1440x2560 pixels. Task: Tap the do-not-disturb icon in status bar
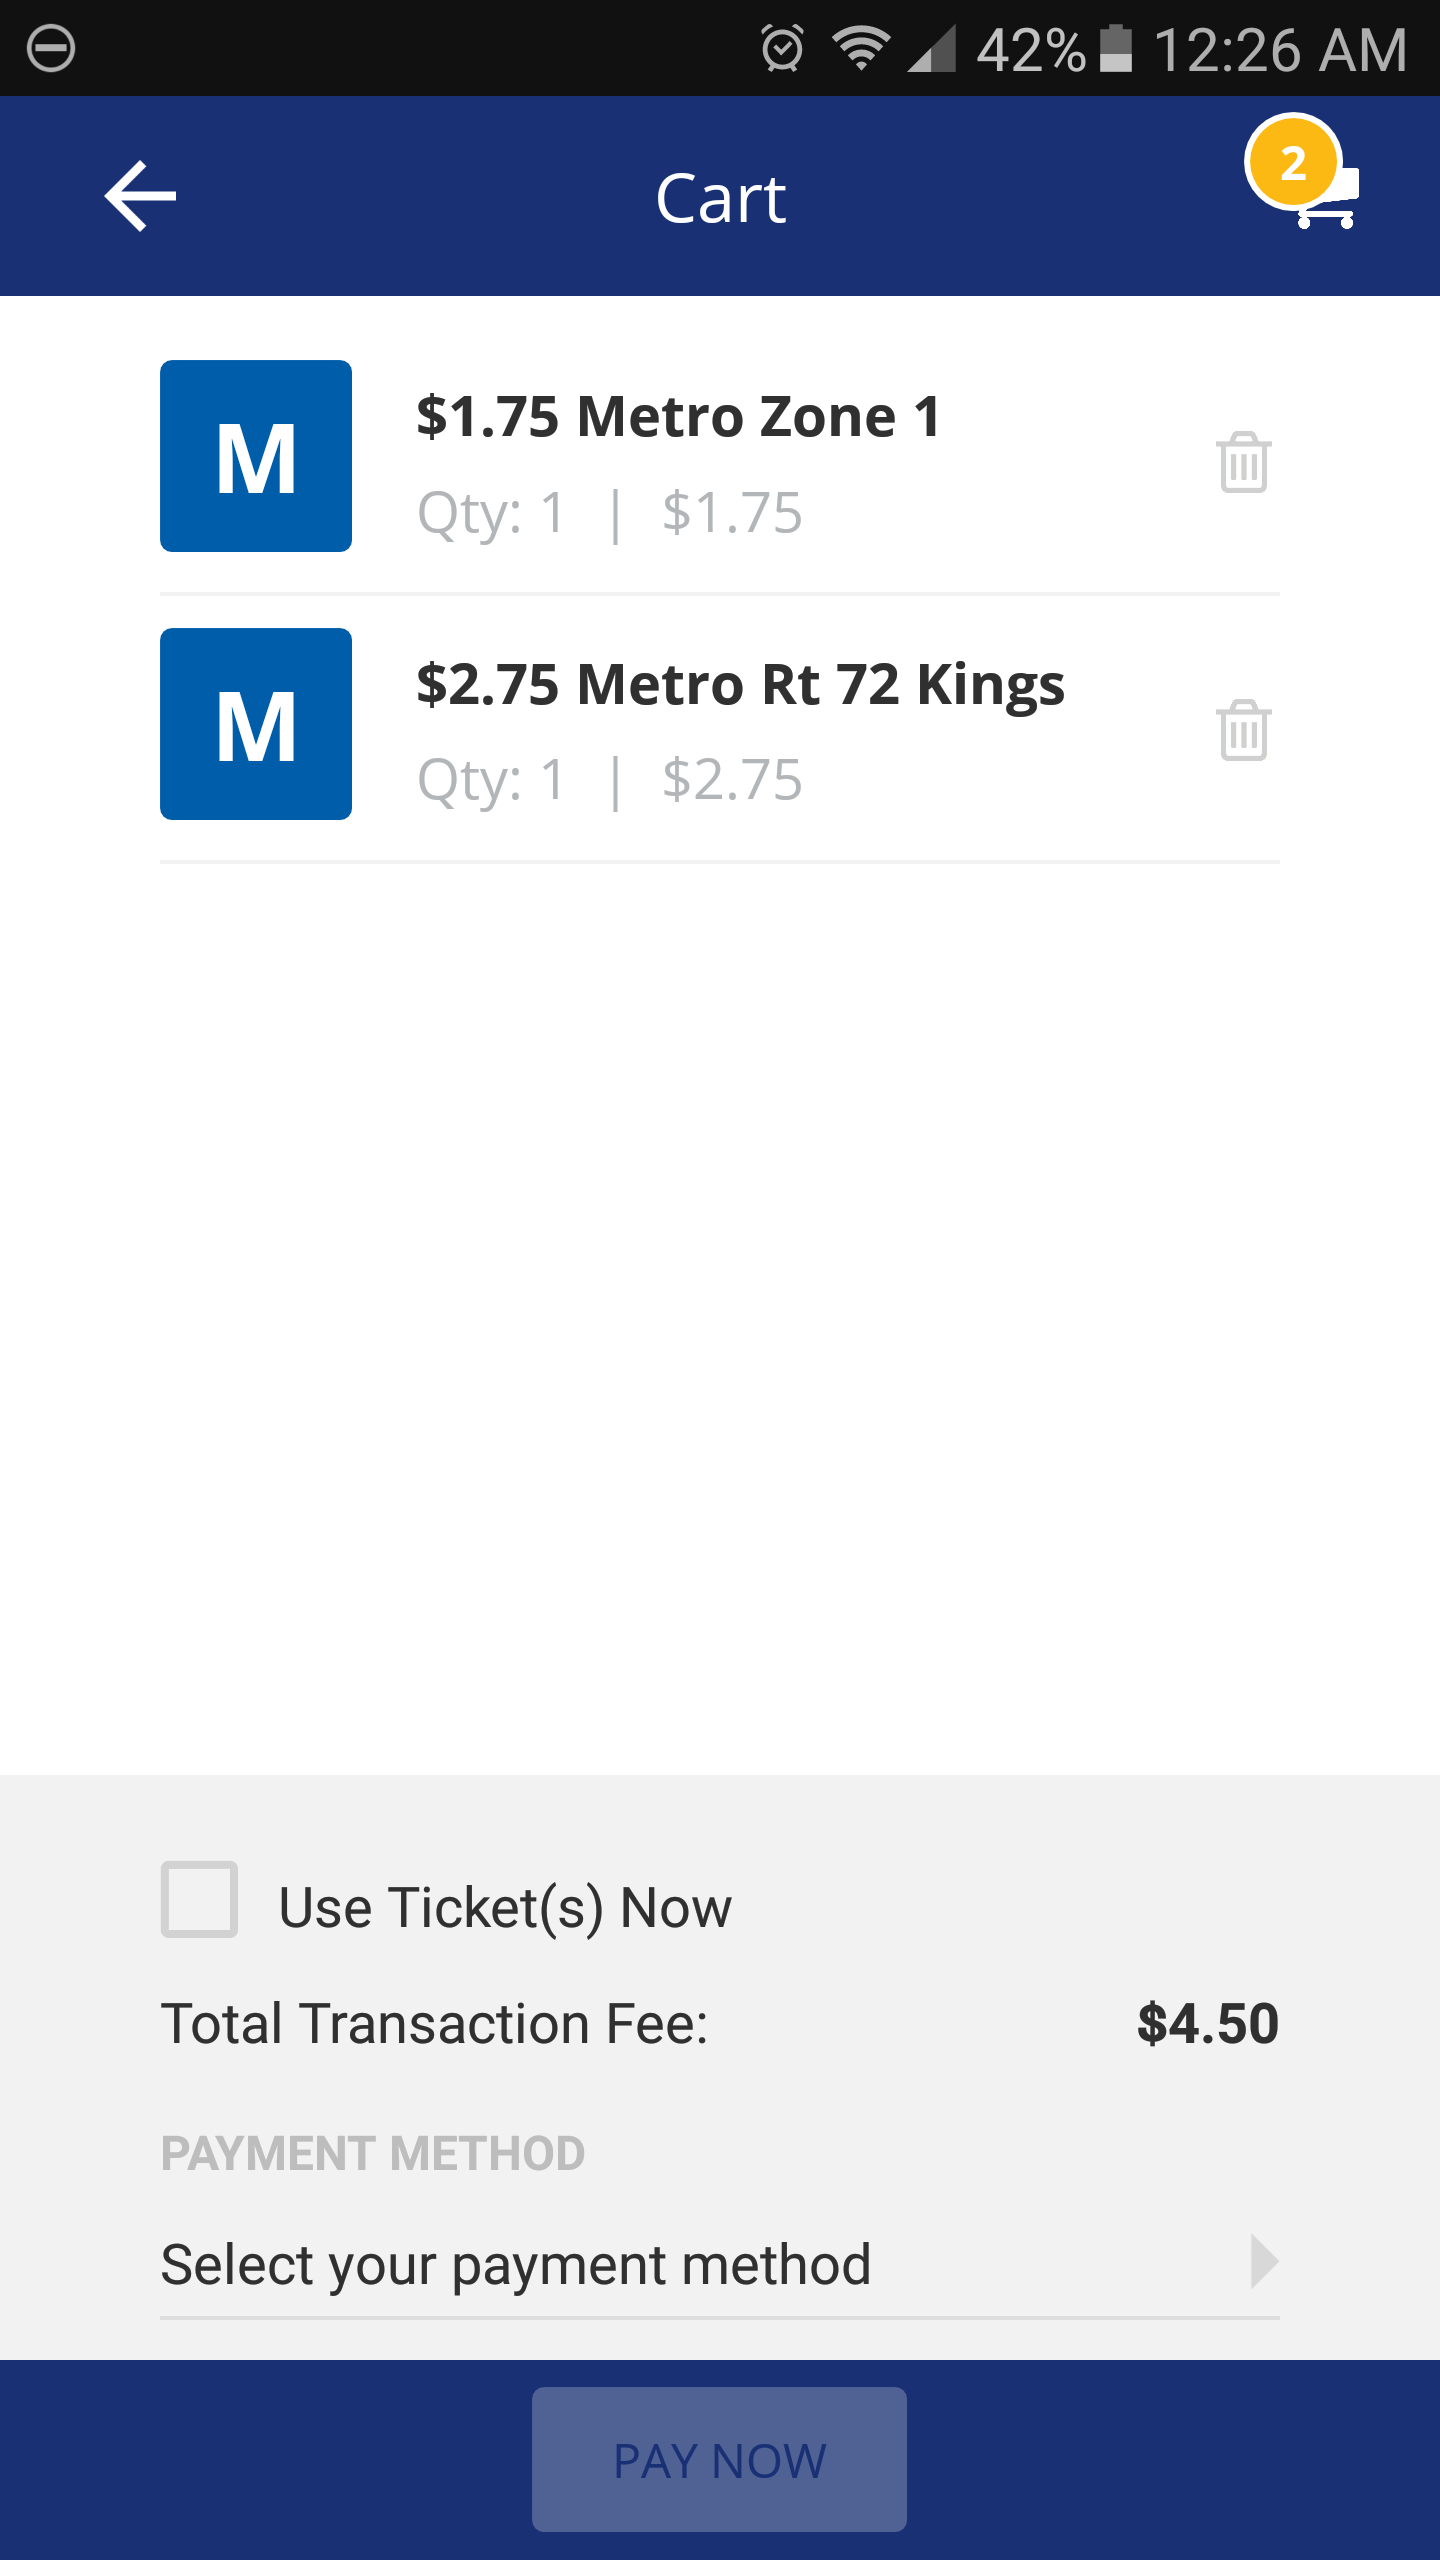click(51, 48)
